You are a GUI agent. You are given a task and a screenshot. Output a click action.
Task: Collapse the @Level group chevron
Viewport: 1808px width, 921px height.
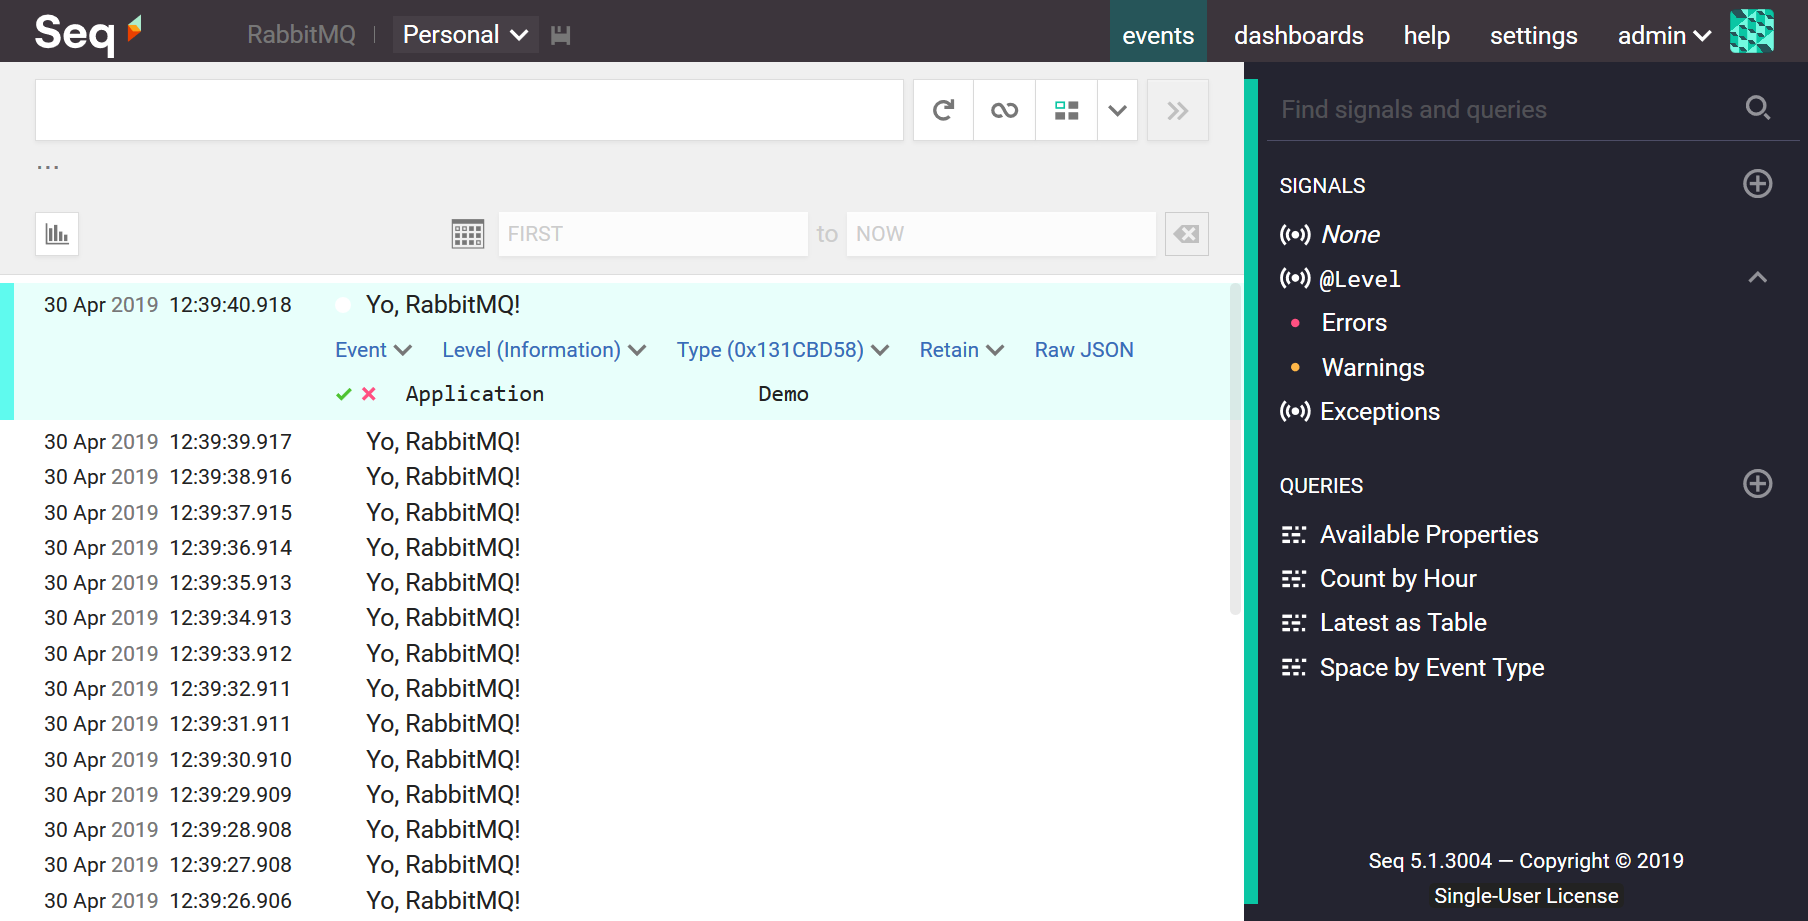coord(1758,278)
